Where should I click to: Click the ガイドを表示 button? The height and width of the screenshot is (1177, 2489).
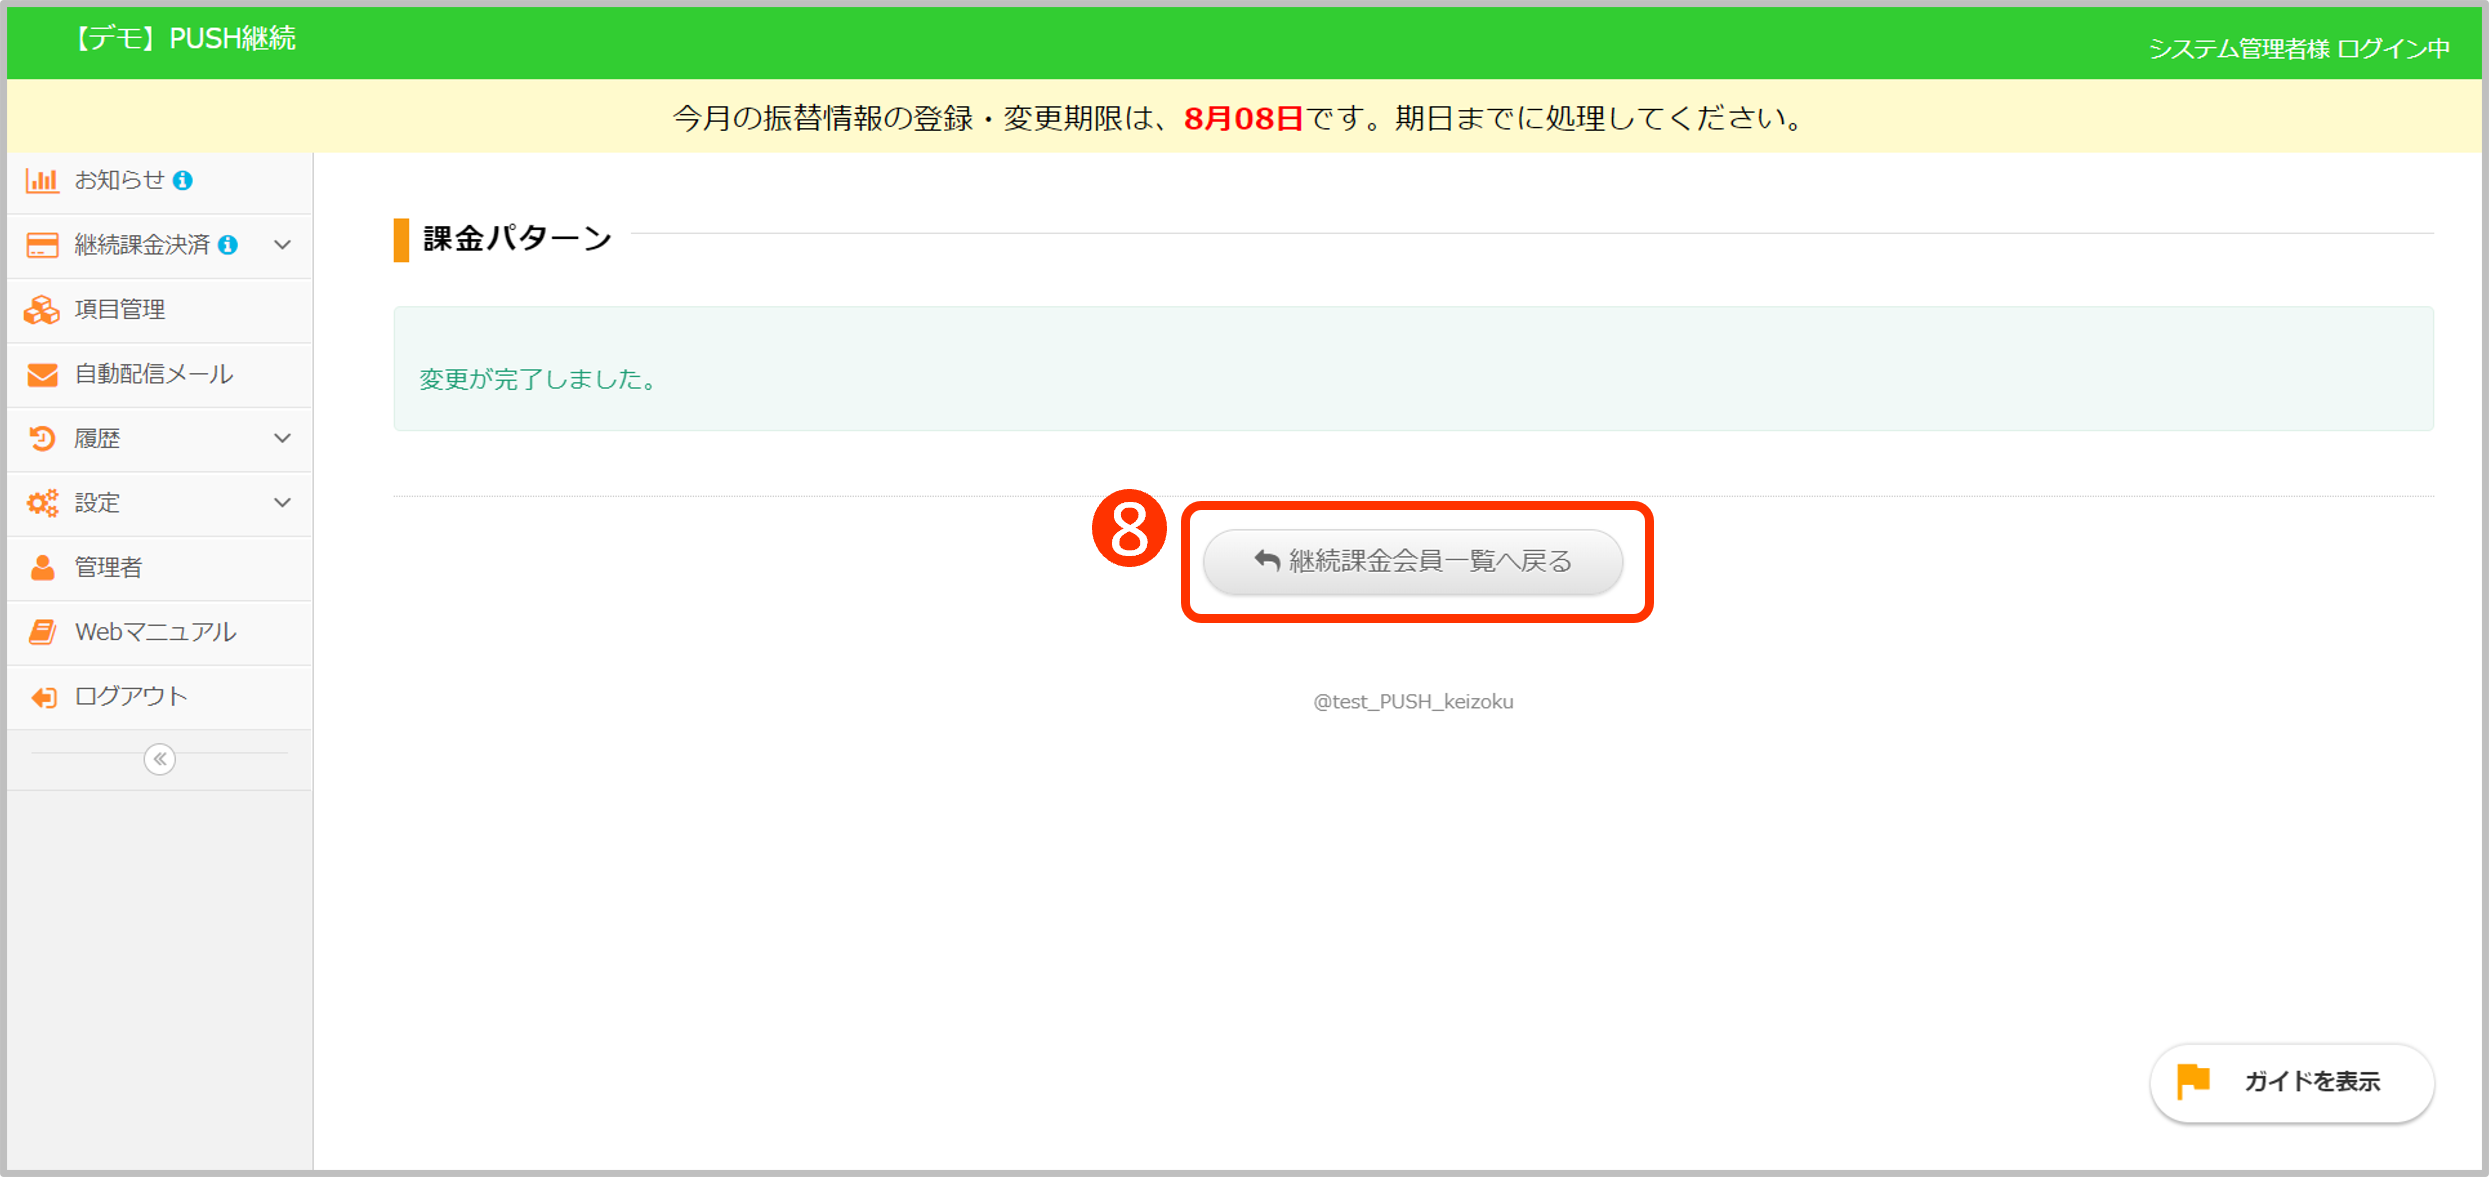[2291, 1082]
